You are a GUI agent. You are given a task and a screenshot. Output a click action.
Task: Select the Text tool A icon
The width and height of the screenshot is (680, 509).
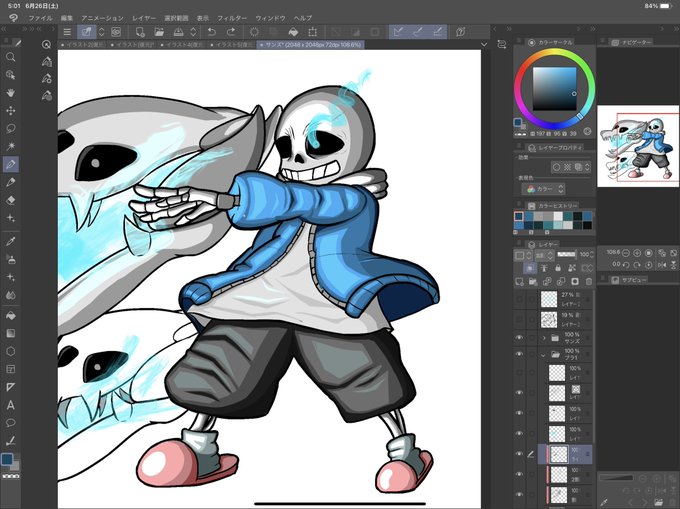click(11, 405)
